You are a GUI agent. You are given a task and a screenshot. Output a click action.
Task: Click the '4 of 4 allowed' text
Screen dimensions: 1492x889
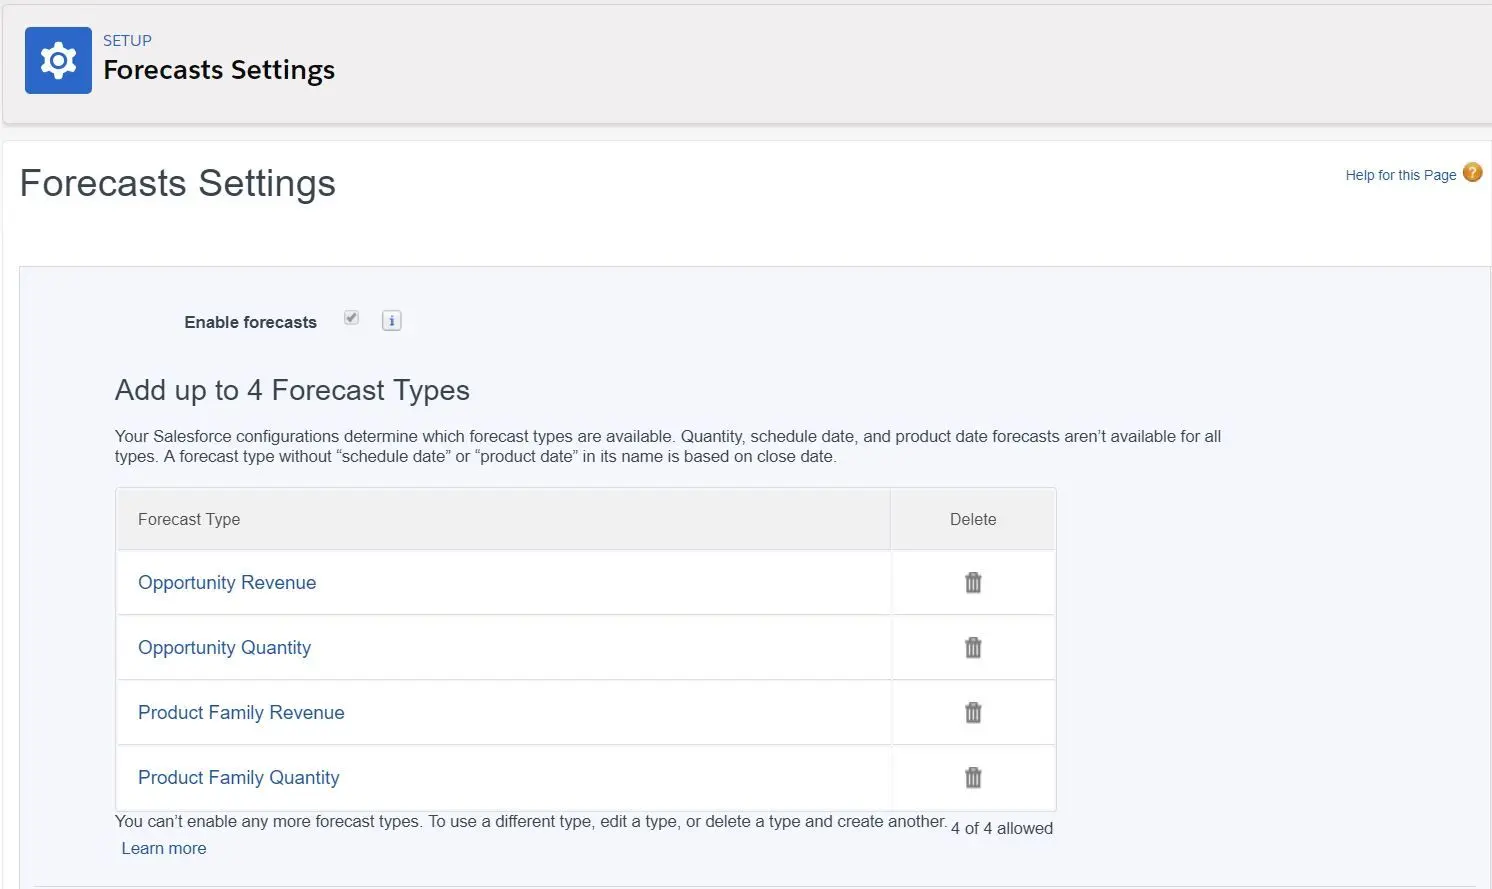[x=1002, y=828]
